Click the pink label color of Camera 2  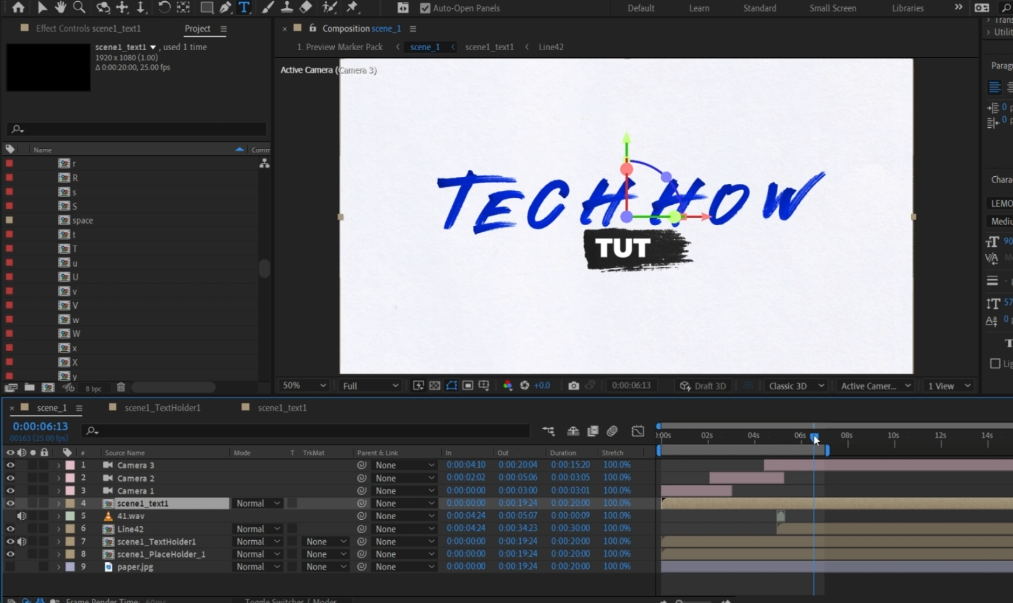coord(70,479)
